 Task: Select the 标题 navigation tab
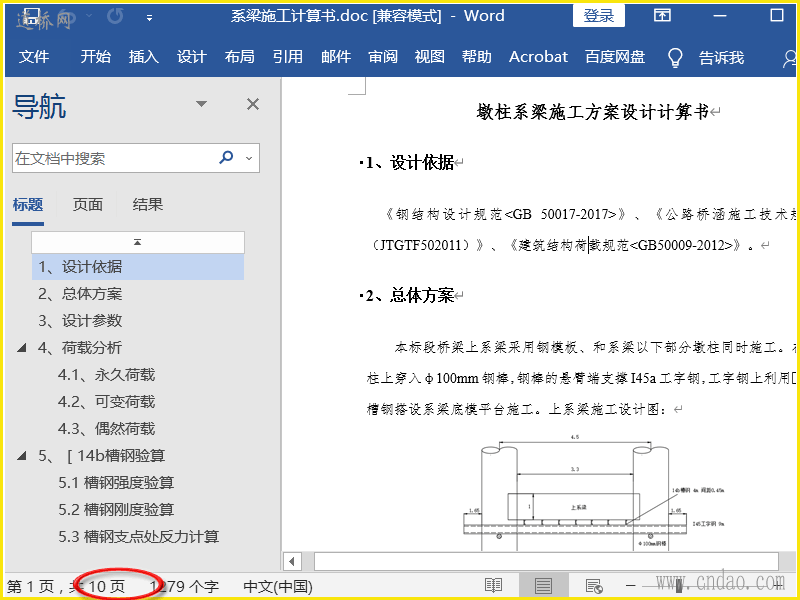28,205
